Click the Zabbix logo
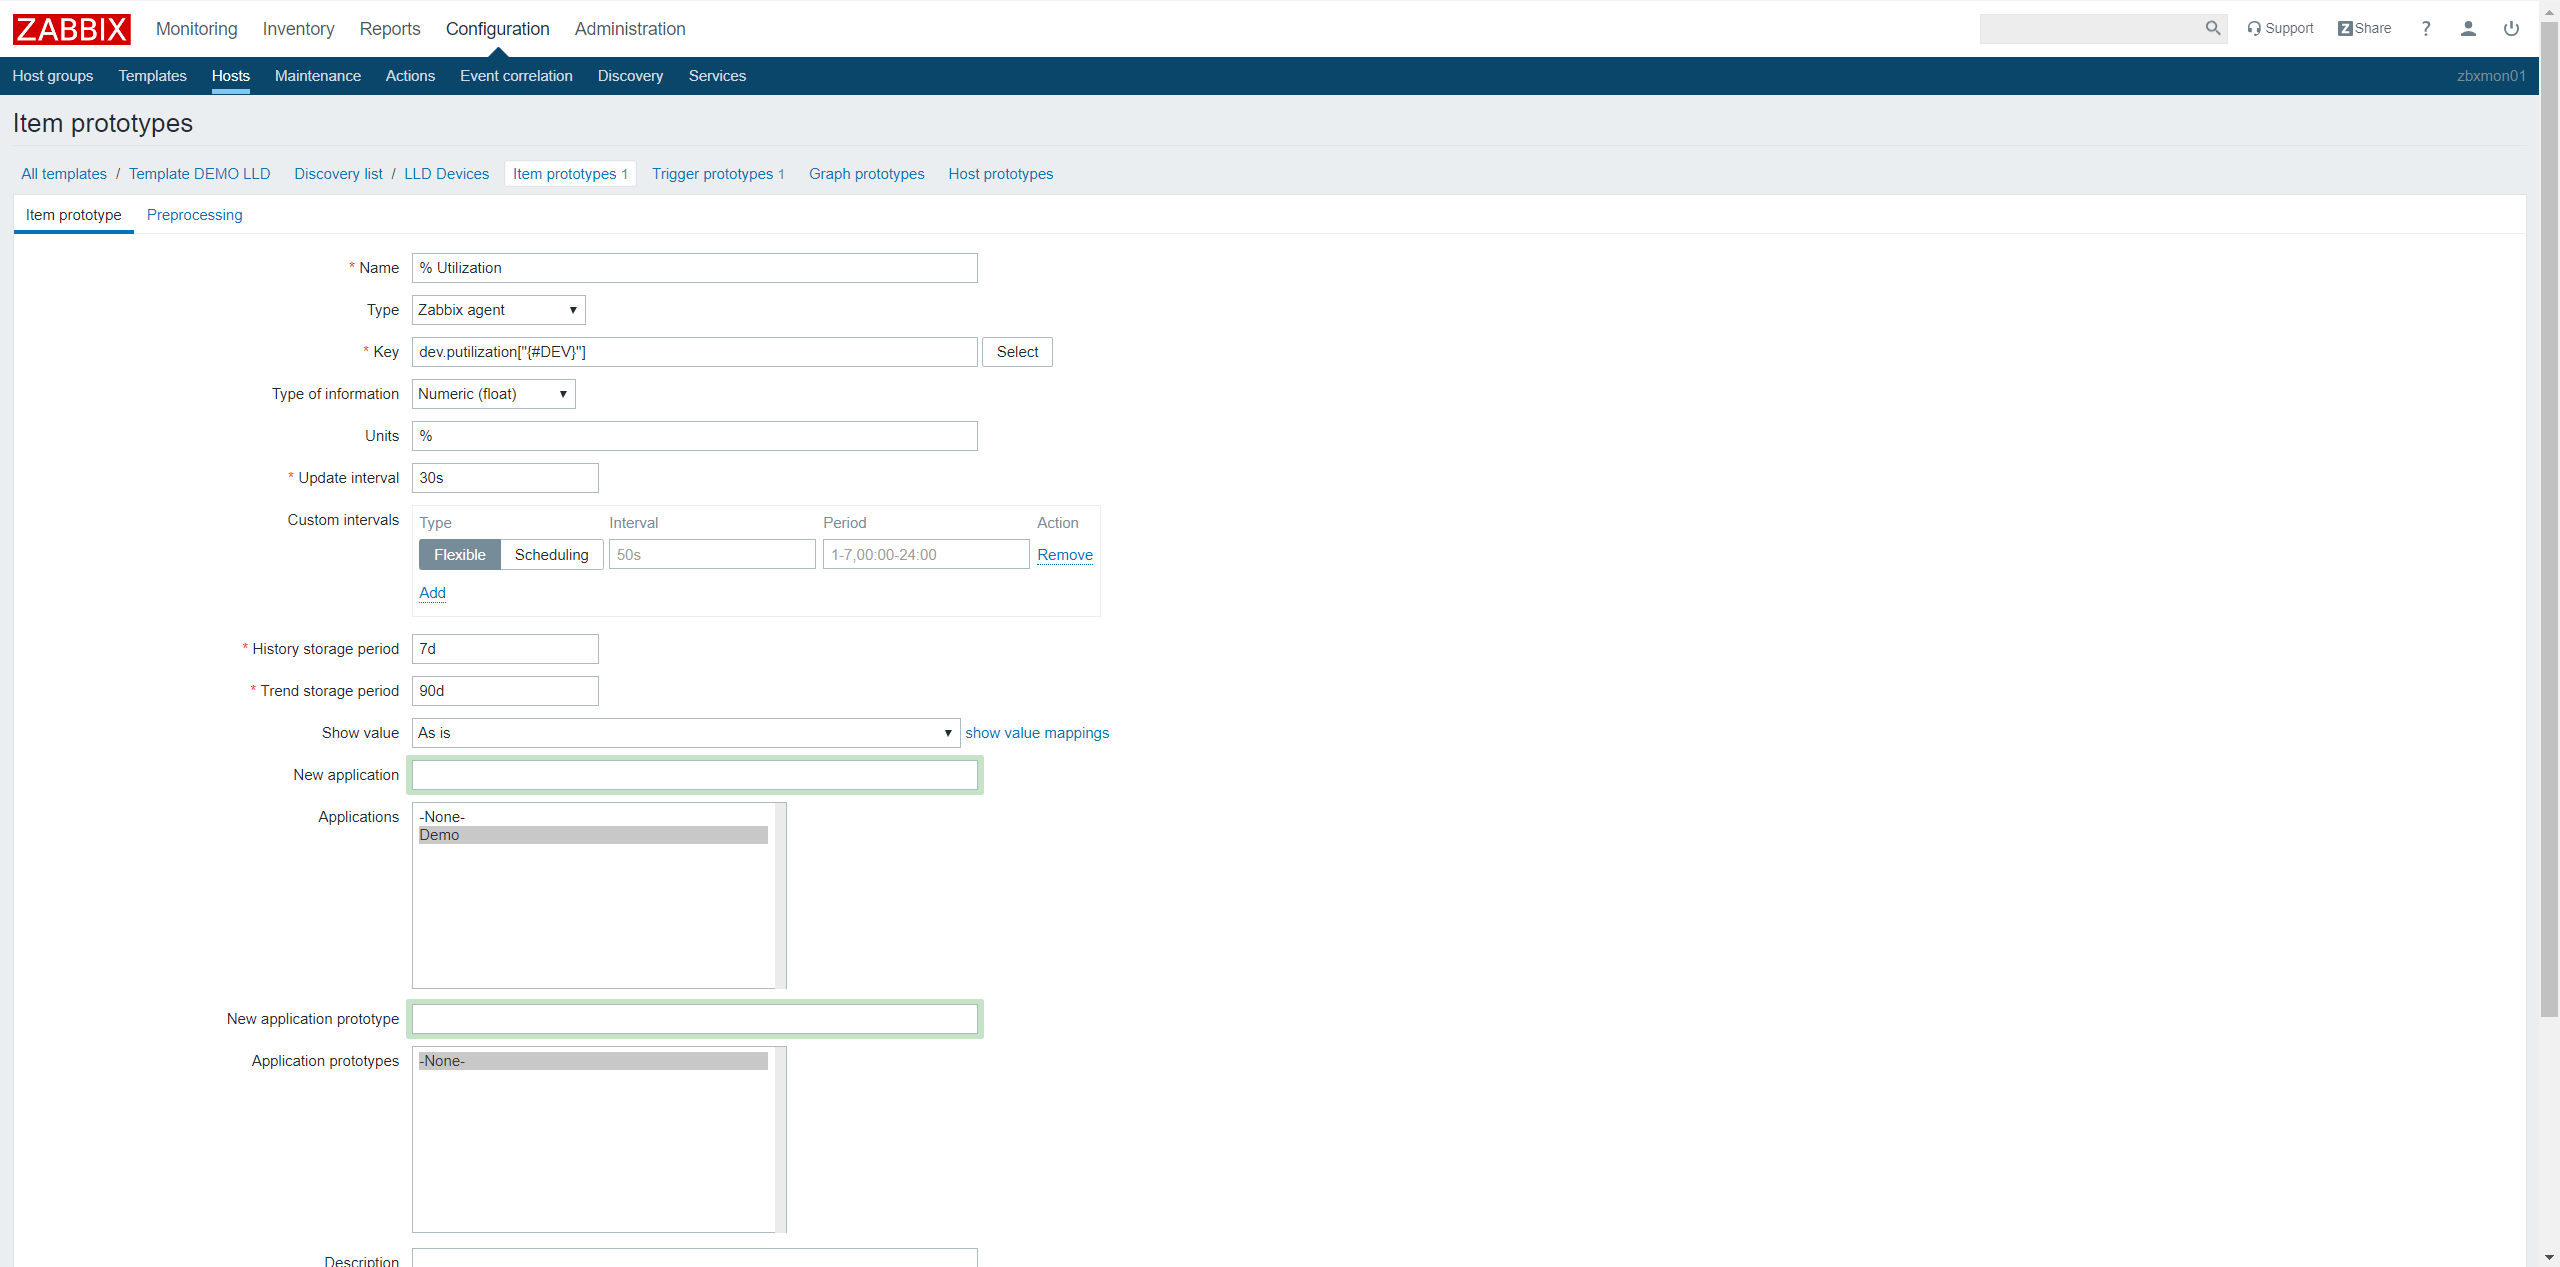2560x1267 pixels. (x=71, y=29)
